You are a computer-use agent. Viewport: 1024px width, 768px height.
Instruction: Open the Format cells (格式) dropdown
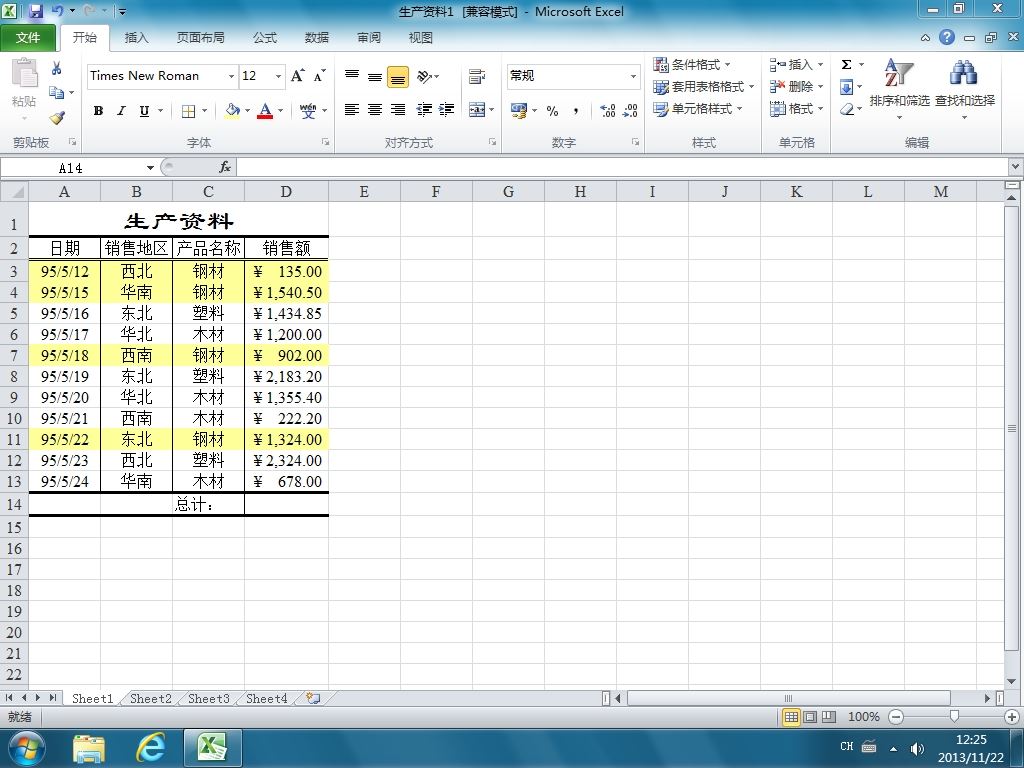[820, 108]
